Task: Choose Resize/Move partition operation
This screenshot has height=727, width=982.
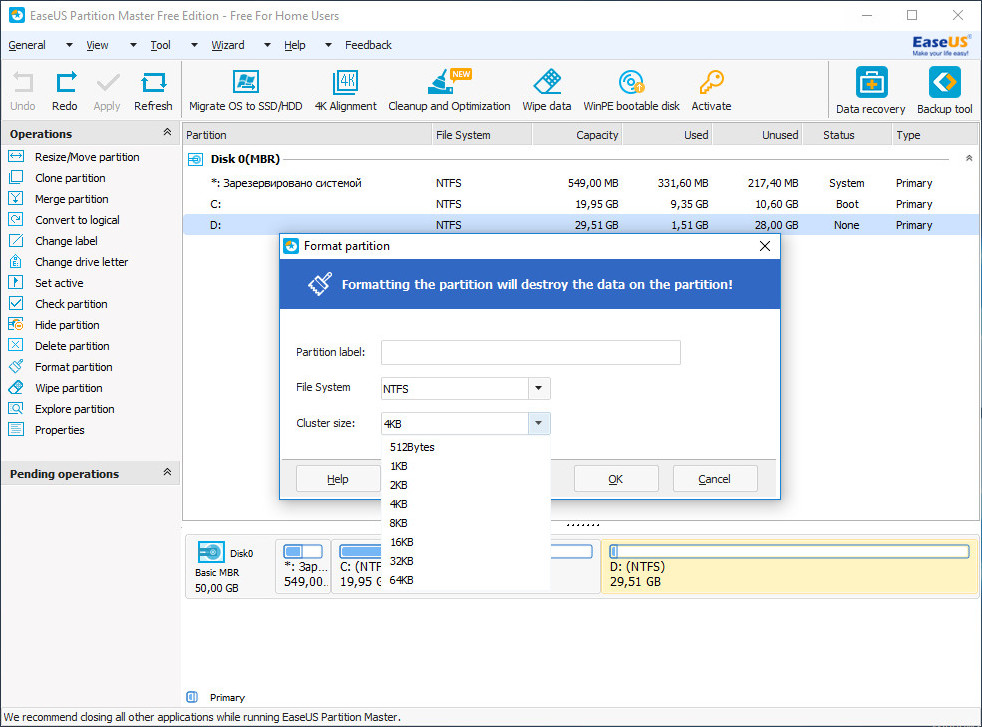Action: (x=87, y=157)
